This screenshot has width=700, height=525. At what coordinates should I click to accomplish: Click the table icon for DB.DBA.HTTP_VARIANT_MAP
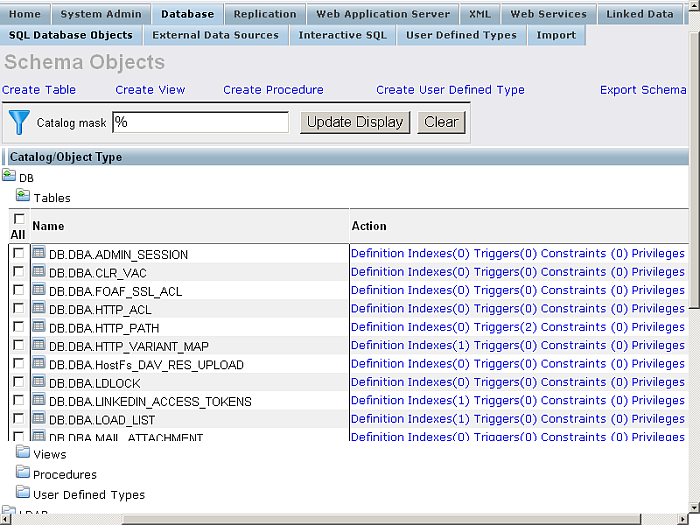pyautogui.click(x=39, y=345)
